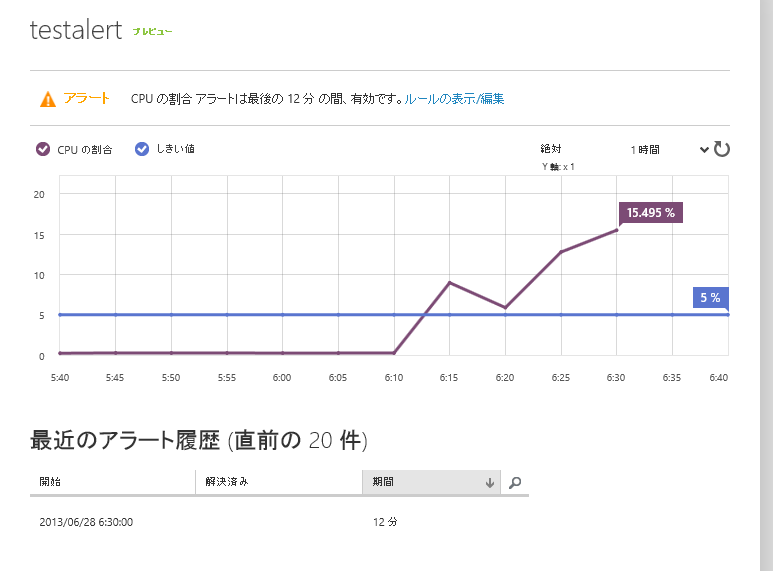Sort by the 開始 column header

[112, 482]
